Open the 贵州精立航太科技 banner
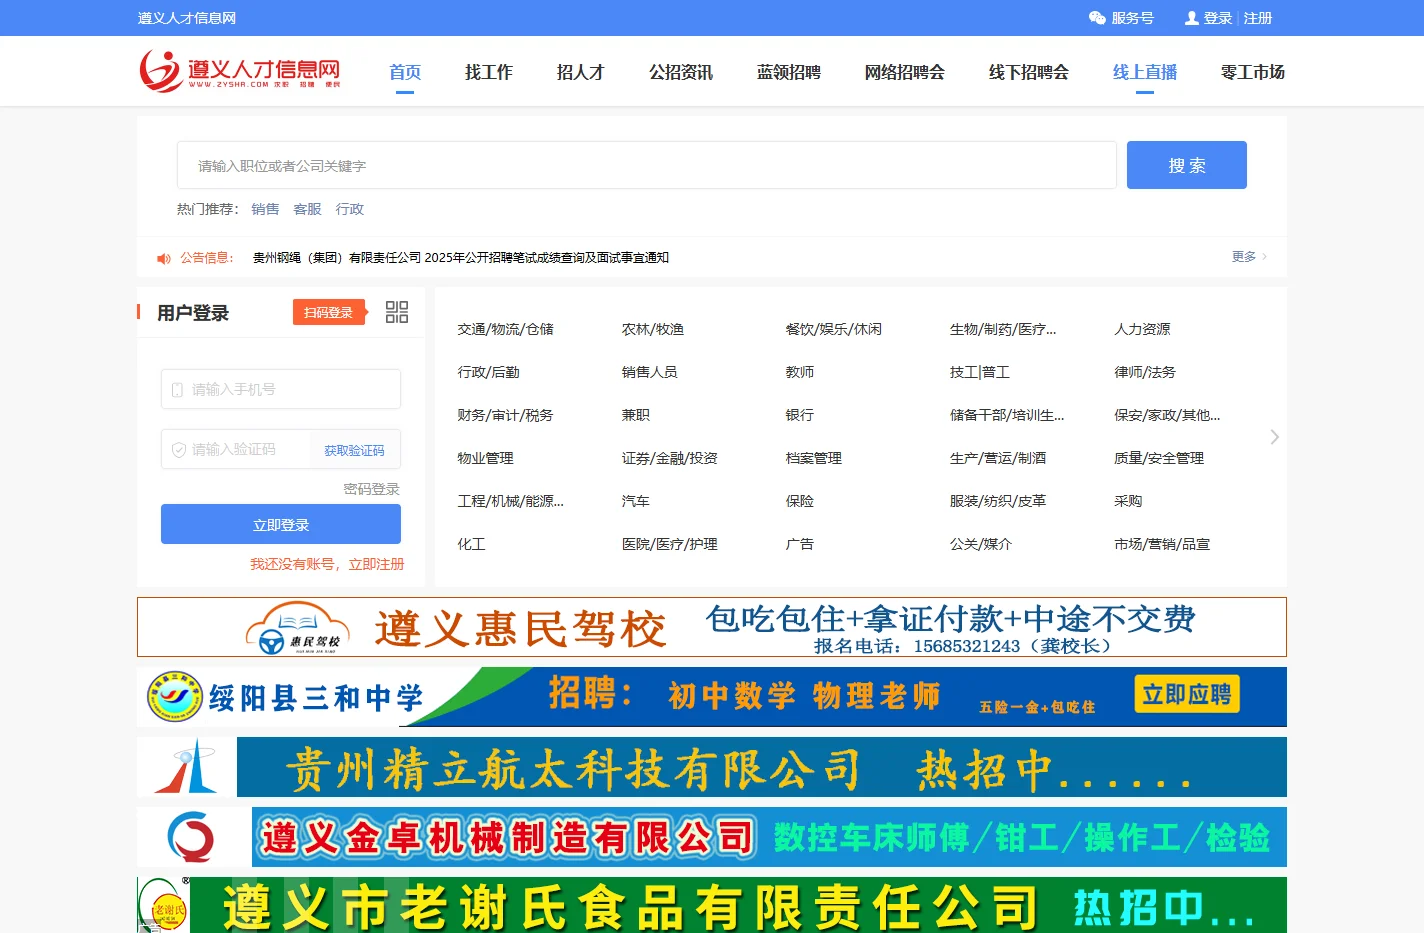 [x=712, y=767]
